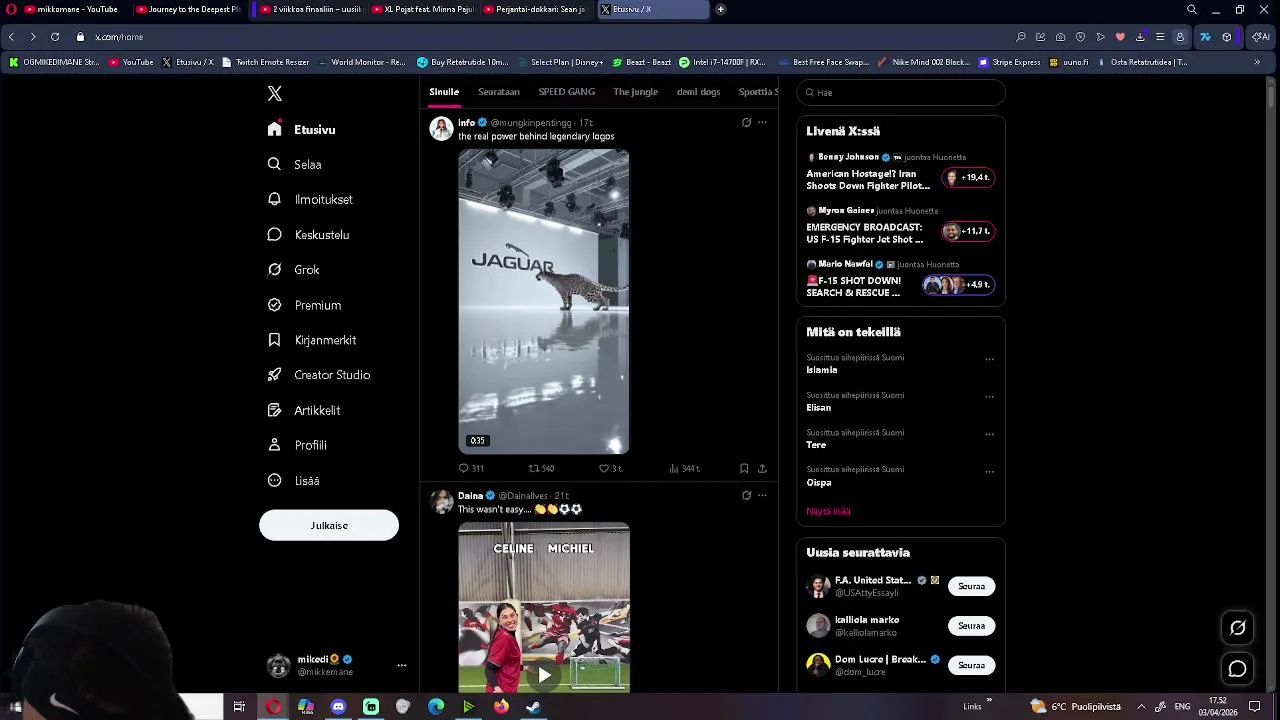
Task: Go back in browser
Action: (11, 37)
